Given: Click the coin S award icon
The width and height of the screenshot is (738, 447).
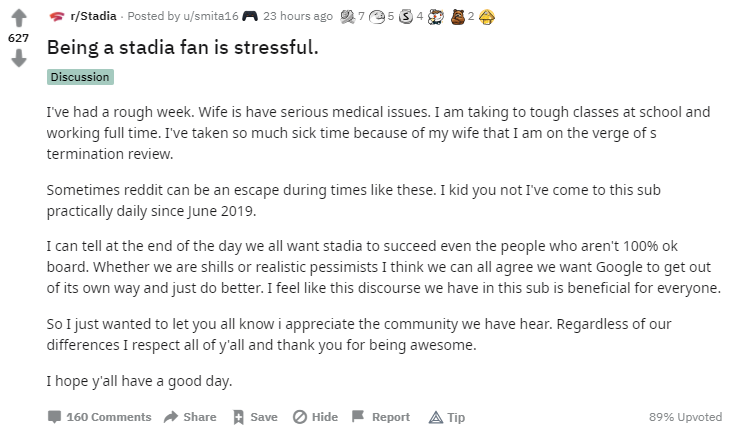Looking at the screenshot, I should 406,17.
